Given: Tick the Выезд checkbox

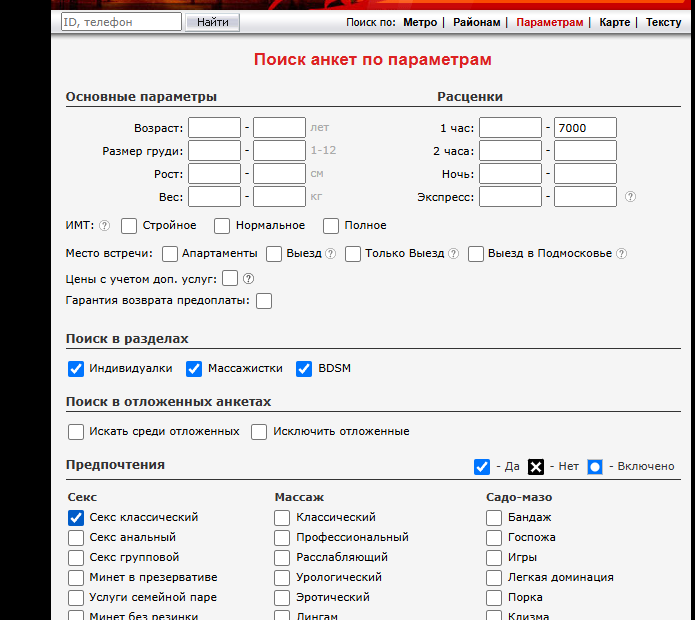Looking at the screenshot, I should point(274,254).
